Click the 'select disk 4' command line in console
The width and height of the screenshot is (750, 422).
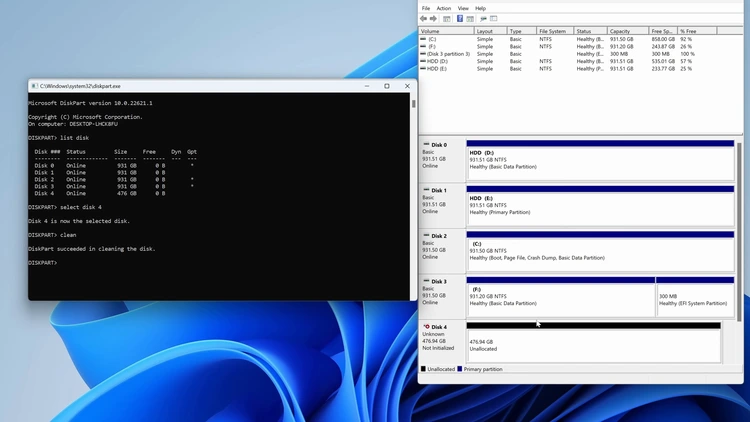[65, 207]
